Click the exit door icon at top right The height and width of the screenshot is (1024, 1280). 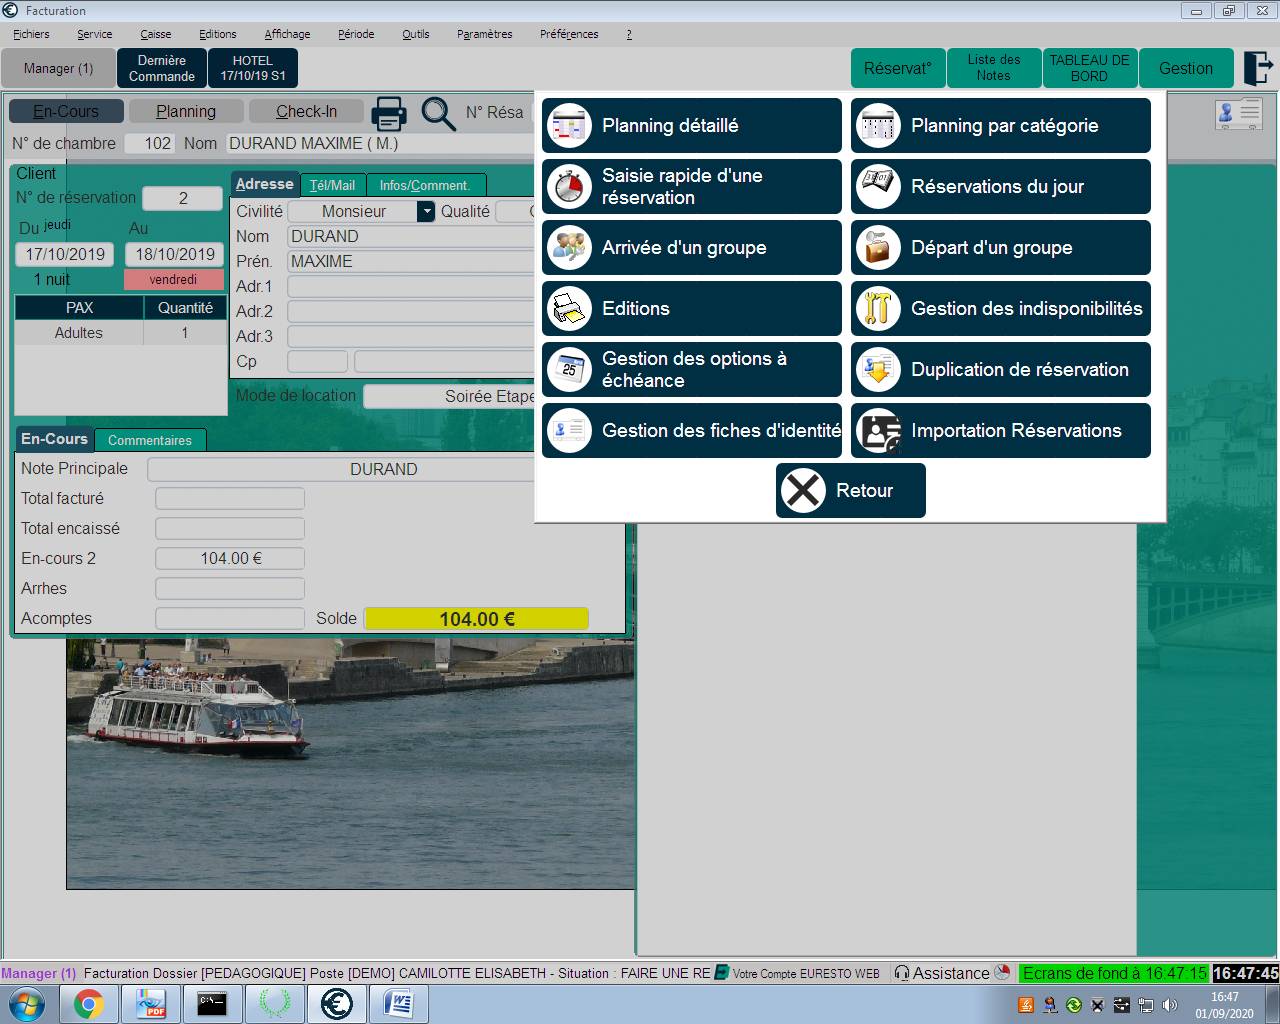pos(1256,68)
